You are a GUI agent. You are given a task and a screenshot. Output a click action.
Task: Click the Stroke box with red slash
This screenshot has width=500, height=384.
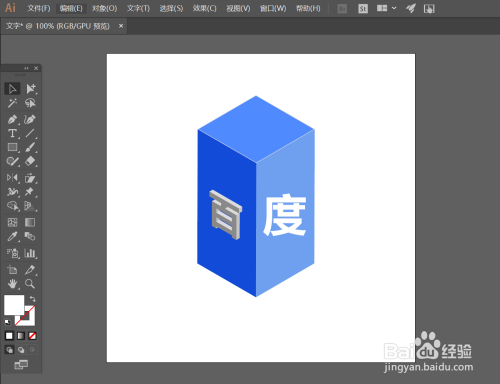point(29,320)
